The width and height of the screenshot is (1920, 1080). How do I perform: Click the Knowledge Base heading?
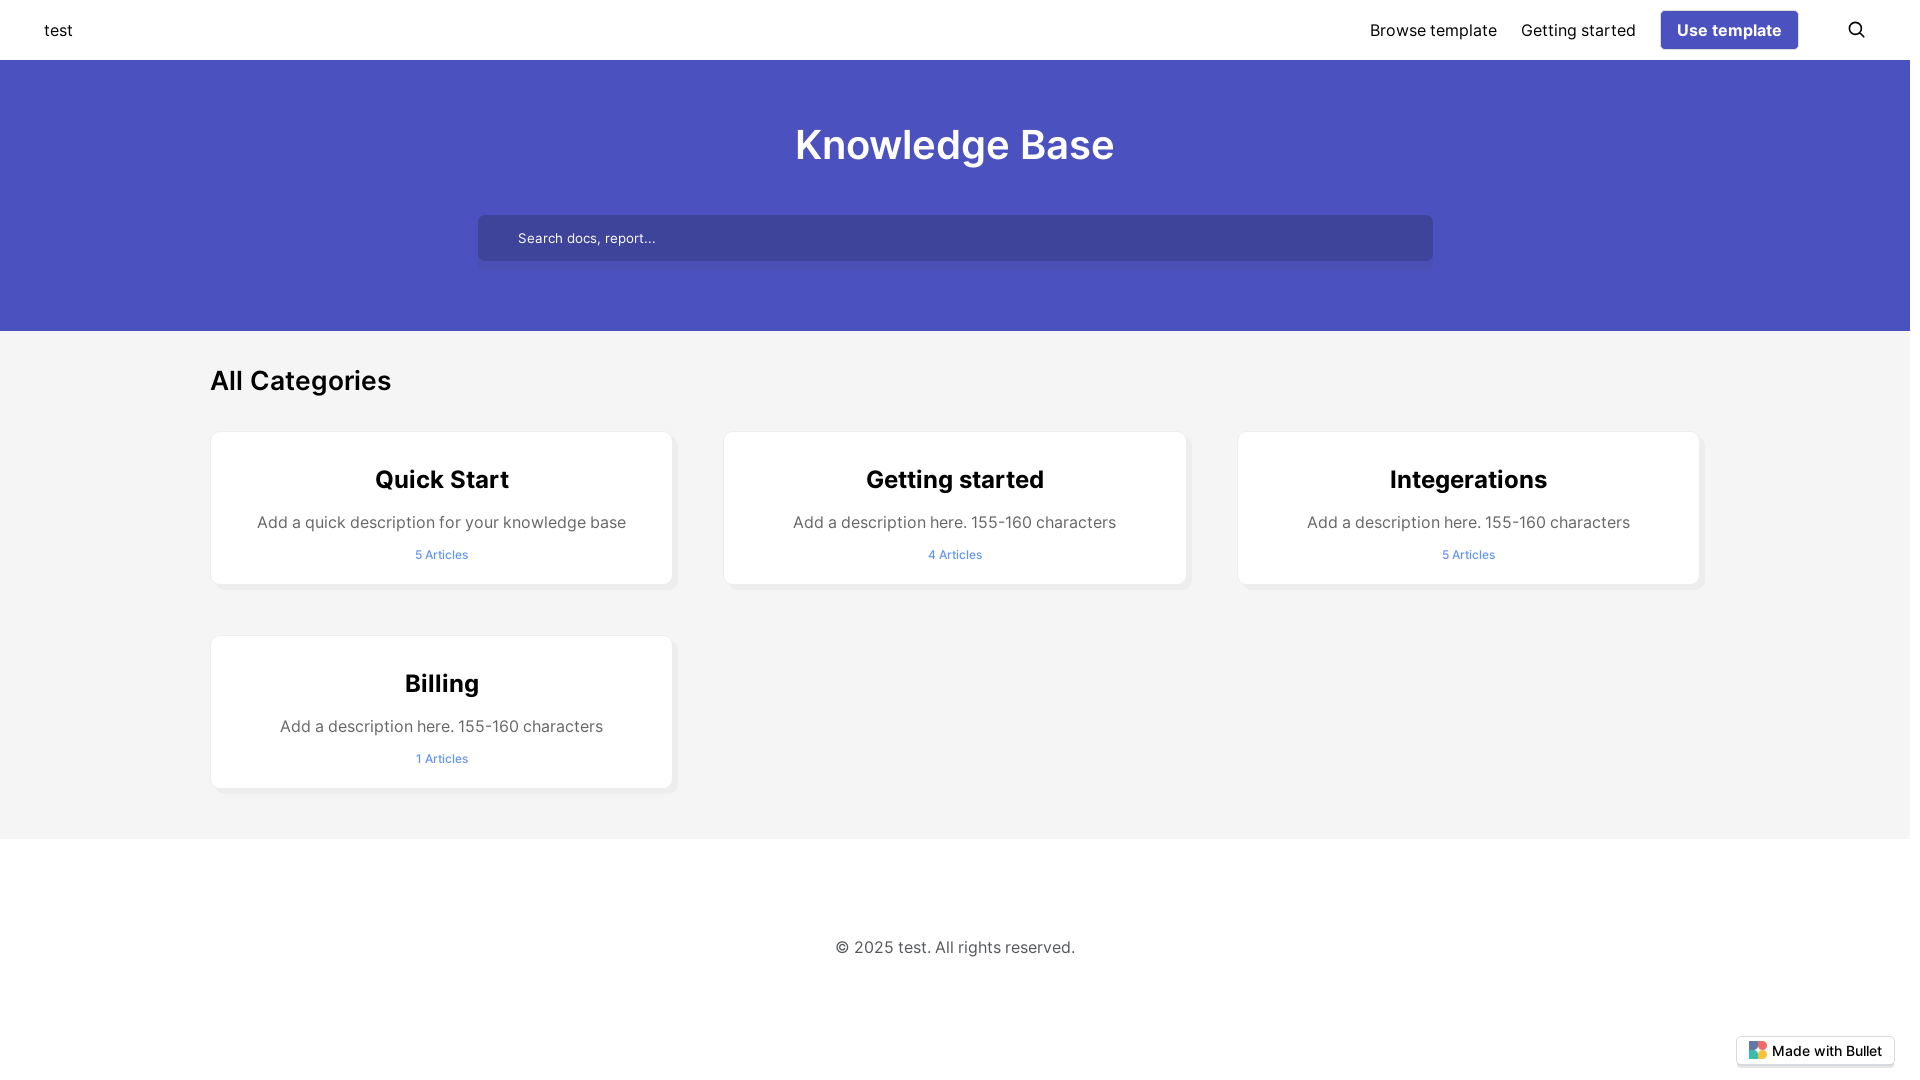coord(954,145)
